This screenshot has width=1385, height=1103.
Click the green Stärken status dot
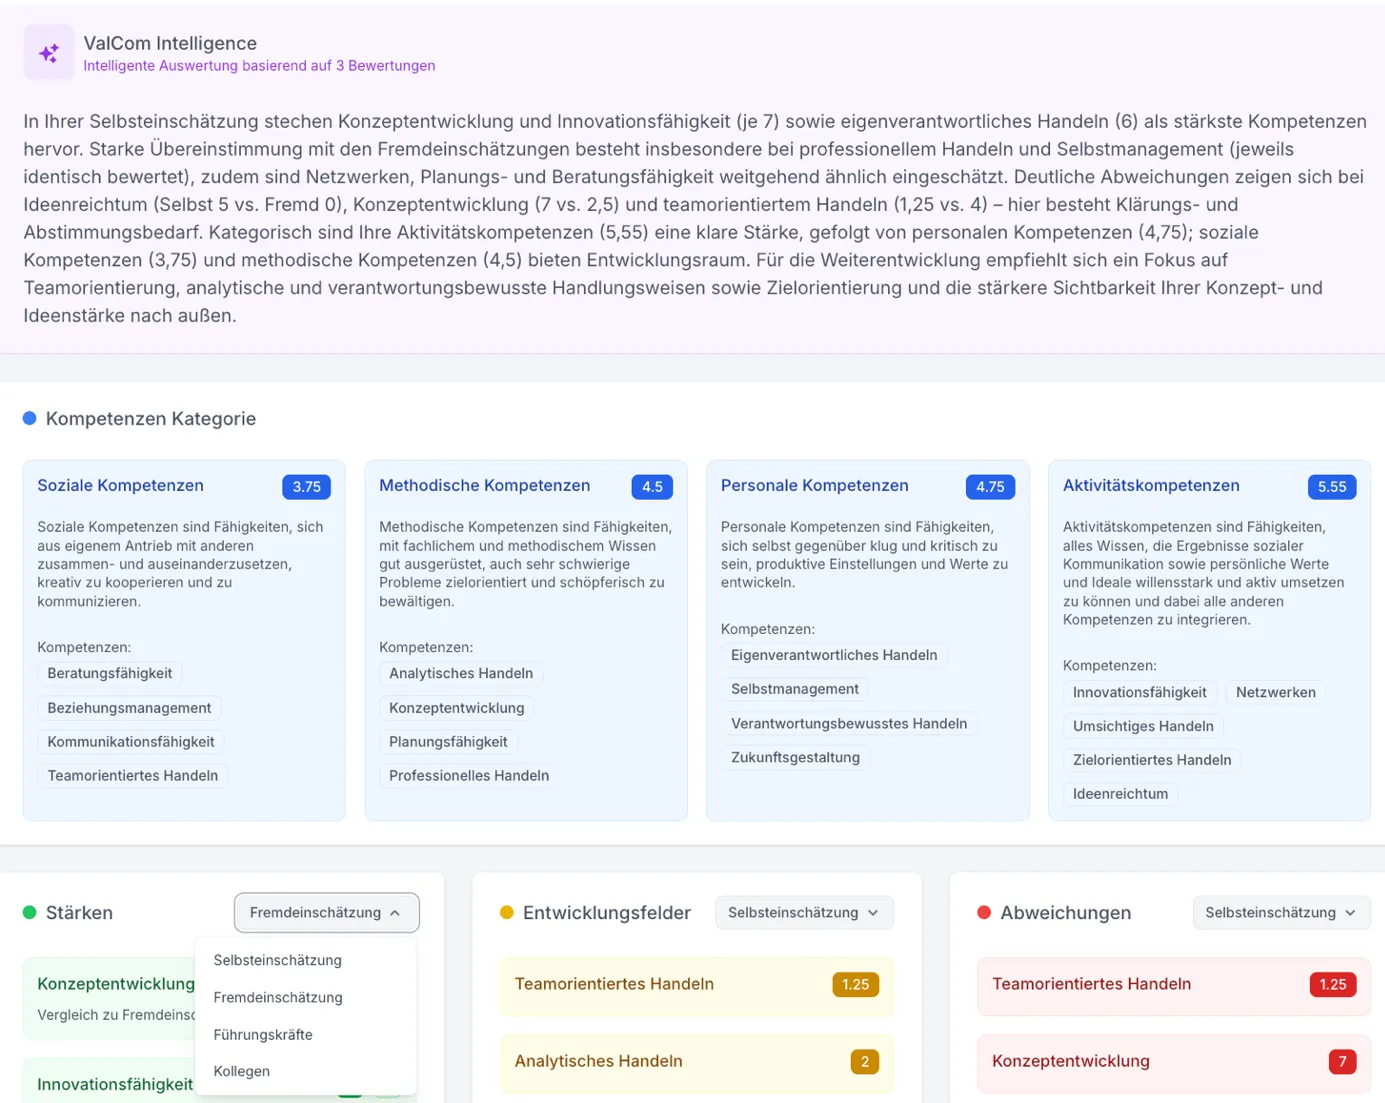28,912
